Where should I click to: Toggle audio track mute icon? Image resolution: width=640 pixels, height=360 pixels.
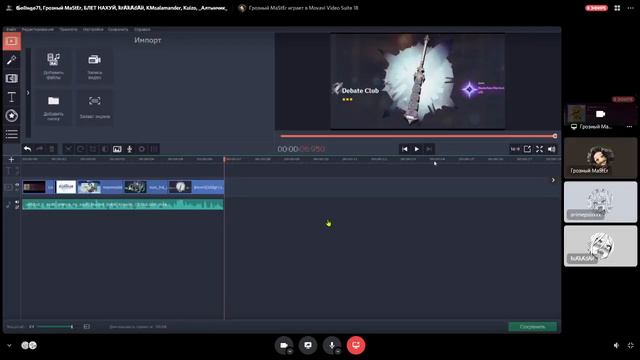click(x=17, y=202)
